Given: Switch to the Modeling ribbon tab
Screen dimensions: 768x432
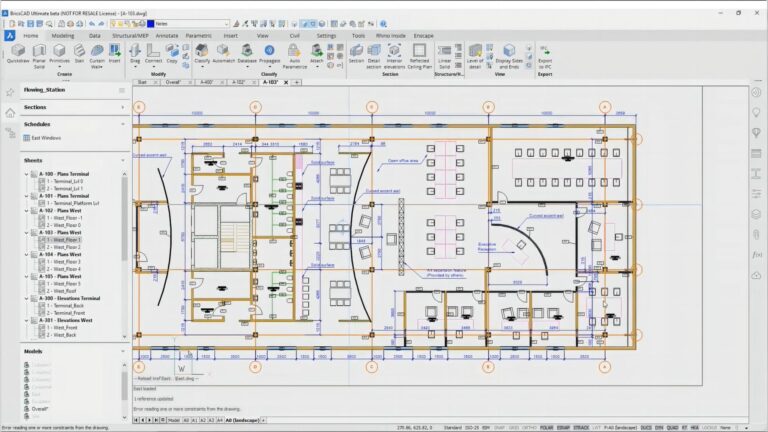Looking at the screenshot, I should point(63,36).
